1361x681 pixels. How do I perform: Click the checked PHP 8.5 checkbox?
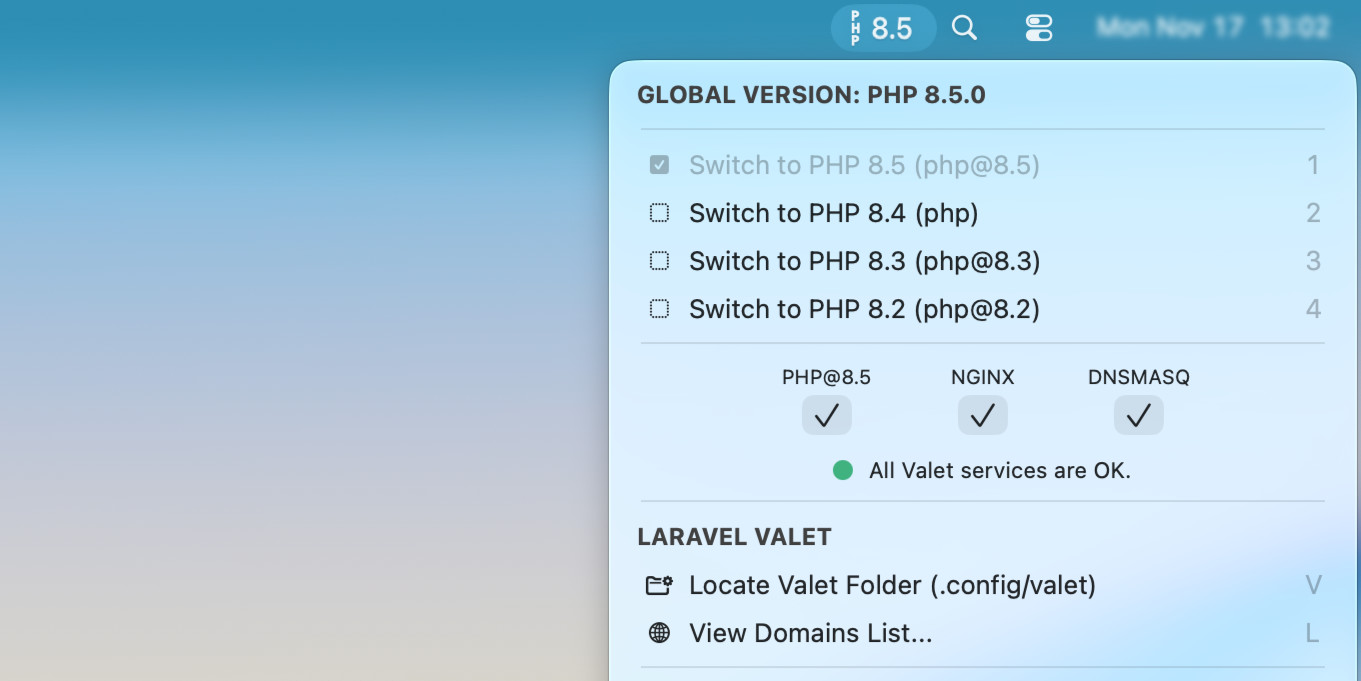[x=659, y=165]
